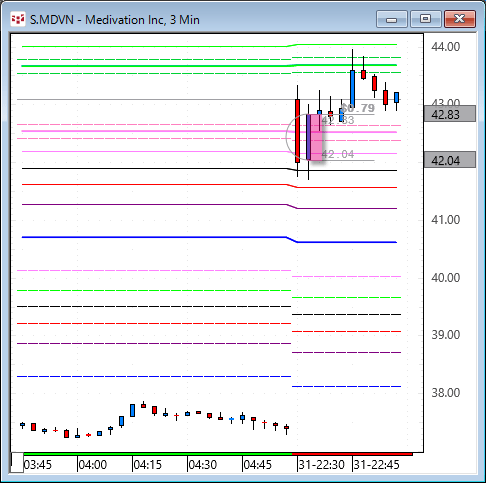Select the tall blue candlestick near 43.50
This screenshot has height=483, width=486.
(x=352, y=89)
